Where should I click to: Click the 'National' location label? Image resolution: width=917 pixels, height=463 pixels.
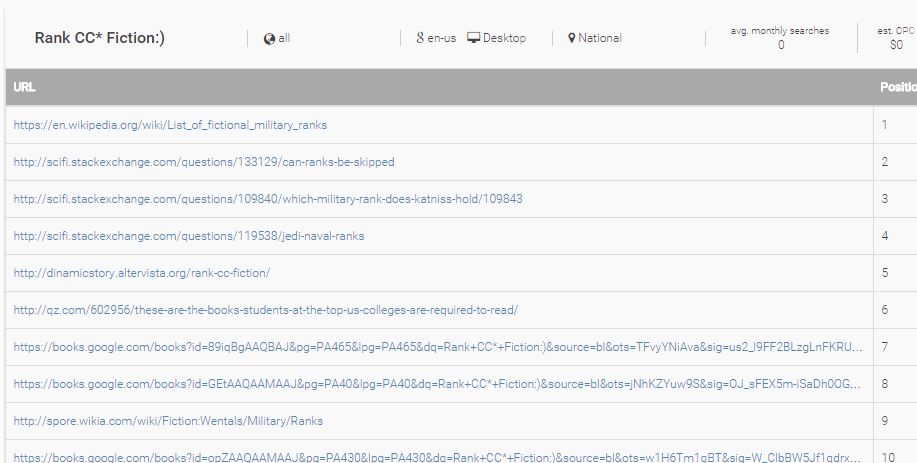pyautogui.click(x=600, y=38)
